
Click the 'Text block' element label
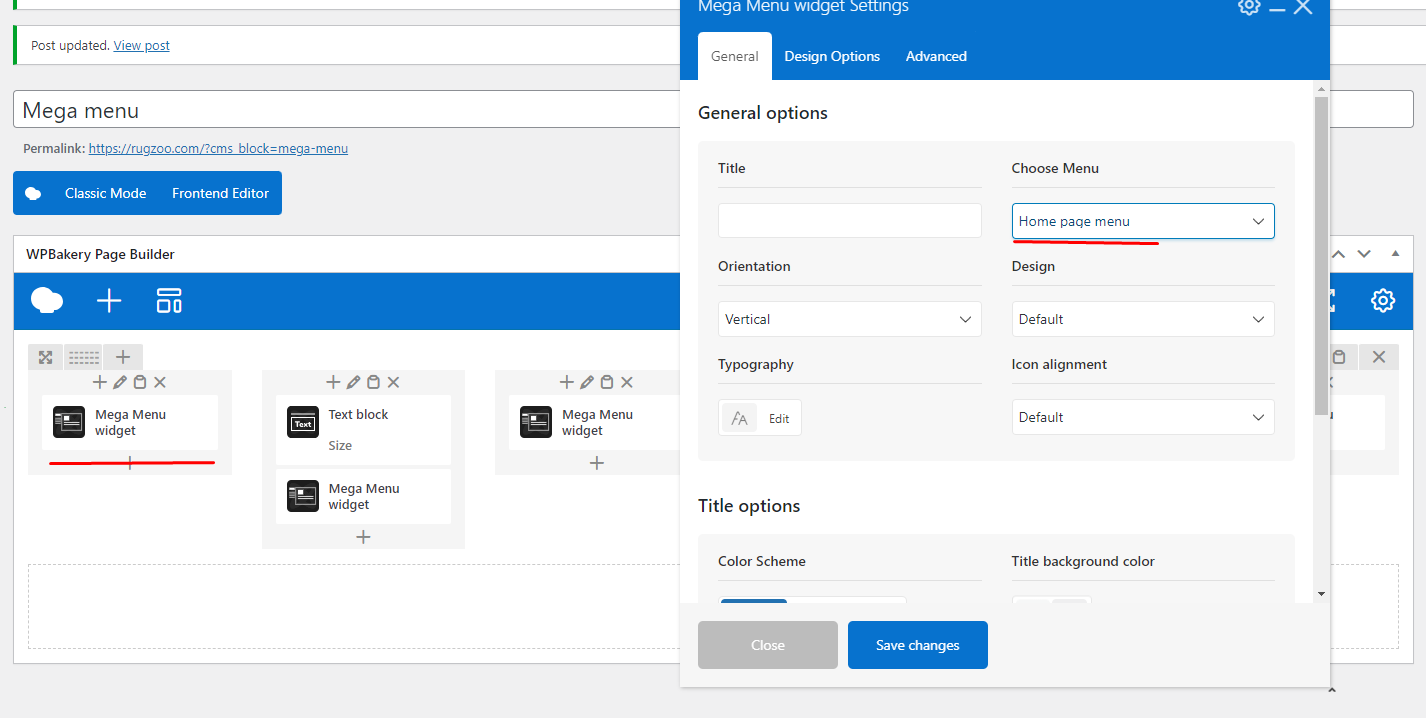click(358, 414)
